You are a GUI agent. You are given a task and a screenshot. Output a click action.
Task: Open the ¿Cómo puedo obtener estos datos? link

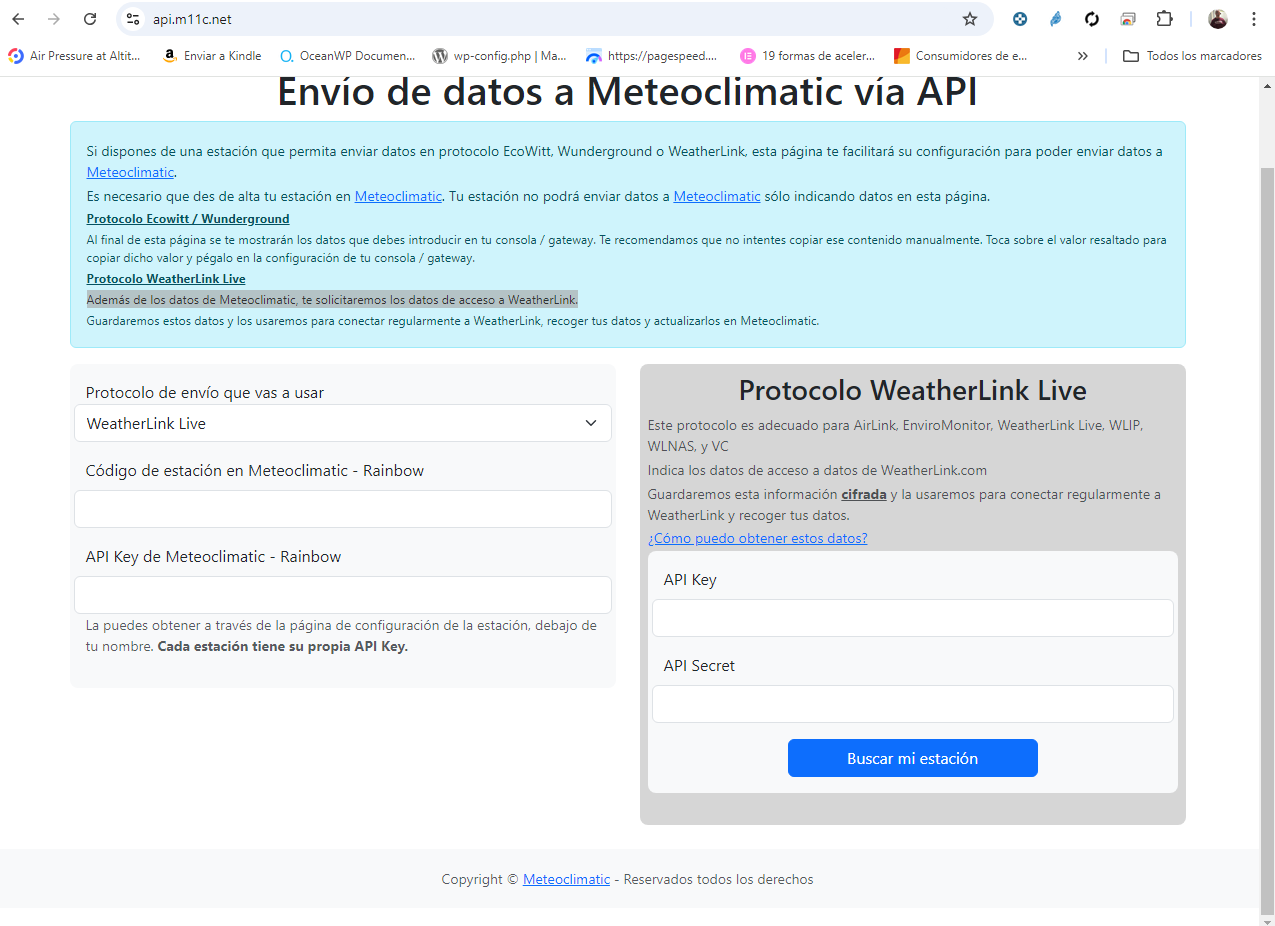point(757,538)
